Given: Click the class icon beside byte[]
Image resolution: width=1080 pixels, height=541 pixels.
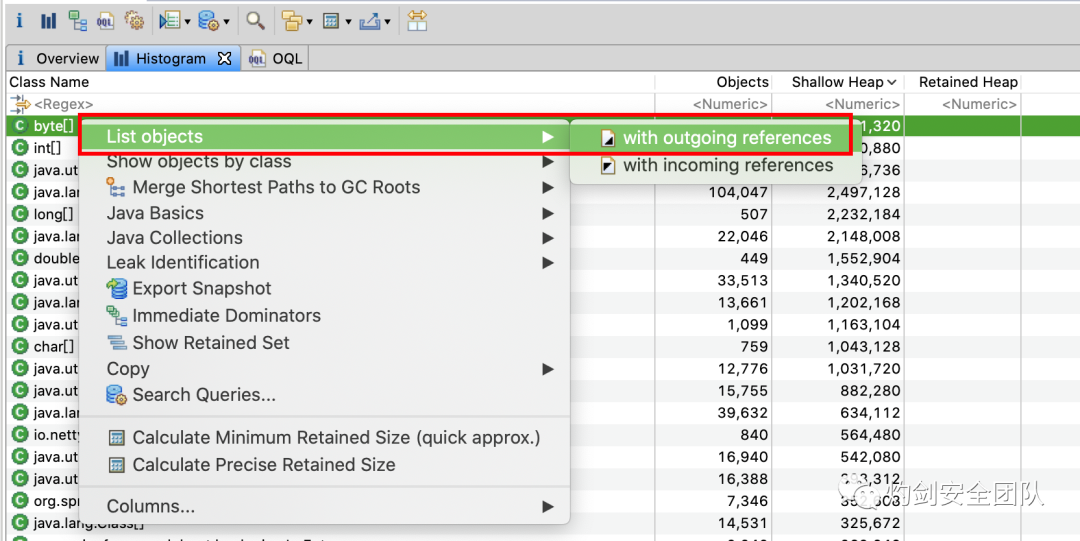Looking at the screenshot, I should tap(21, 126).
